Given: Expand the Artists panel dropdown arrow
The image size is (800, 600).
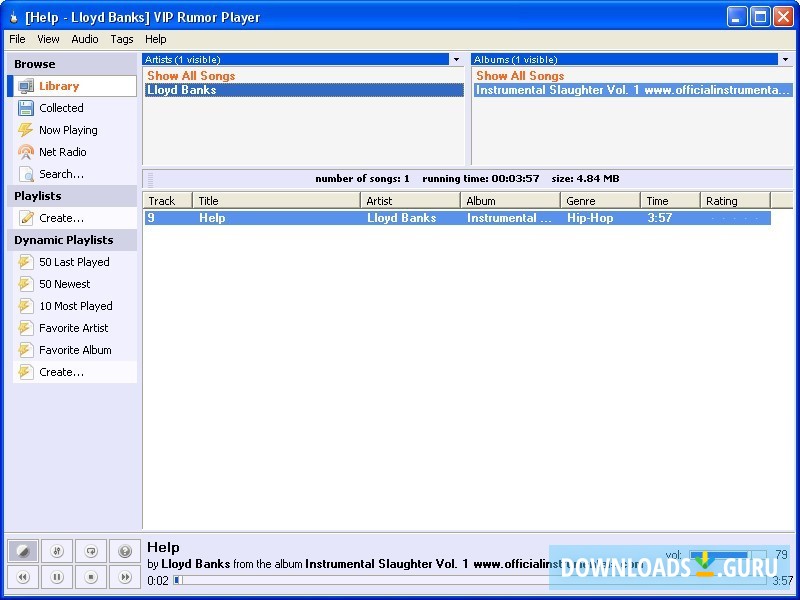Looking at the screenshot, I should (456, 59).
